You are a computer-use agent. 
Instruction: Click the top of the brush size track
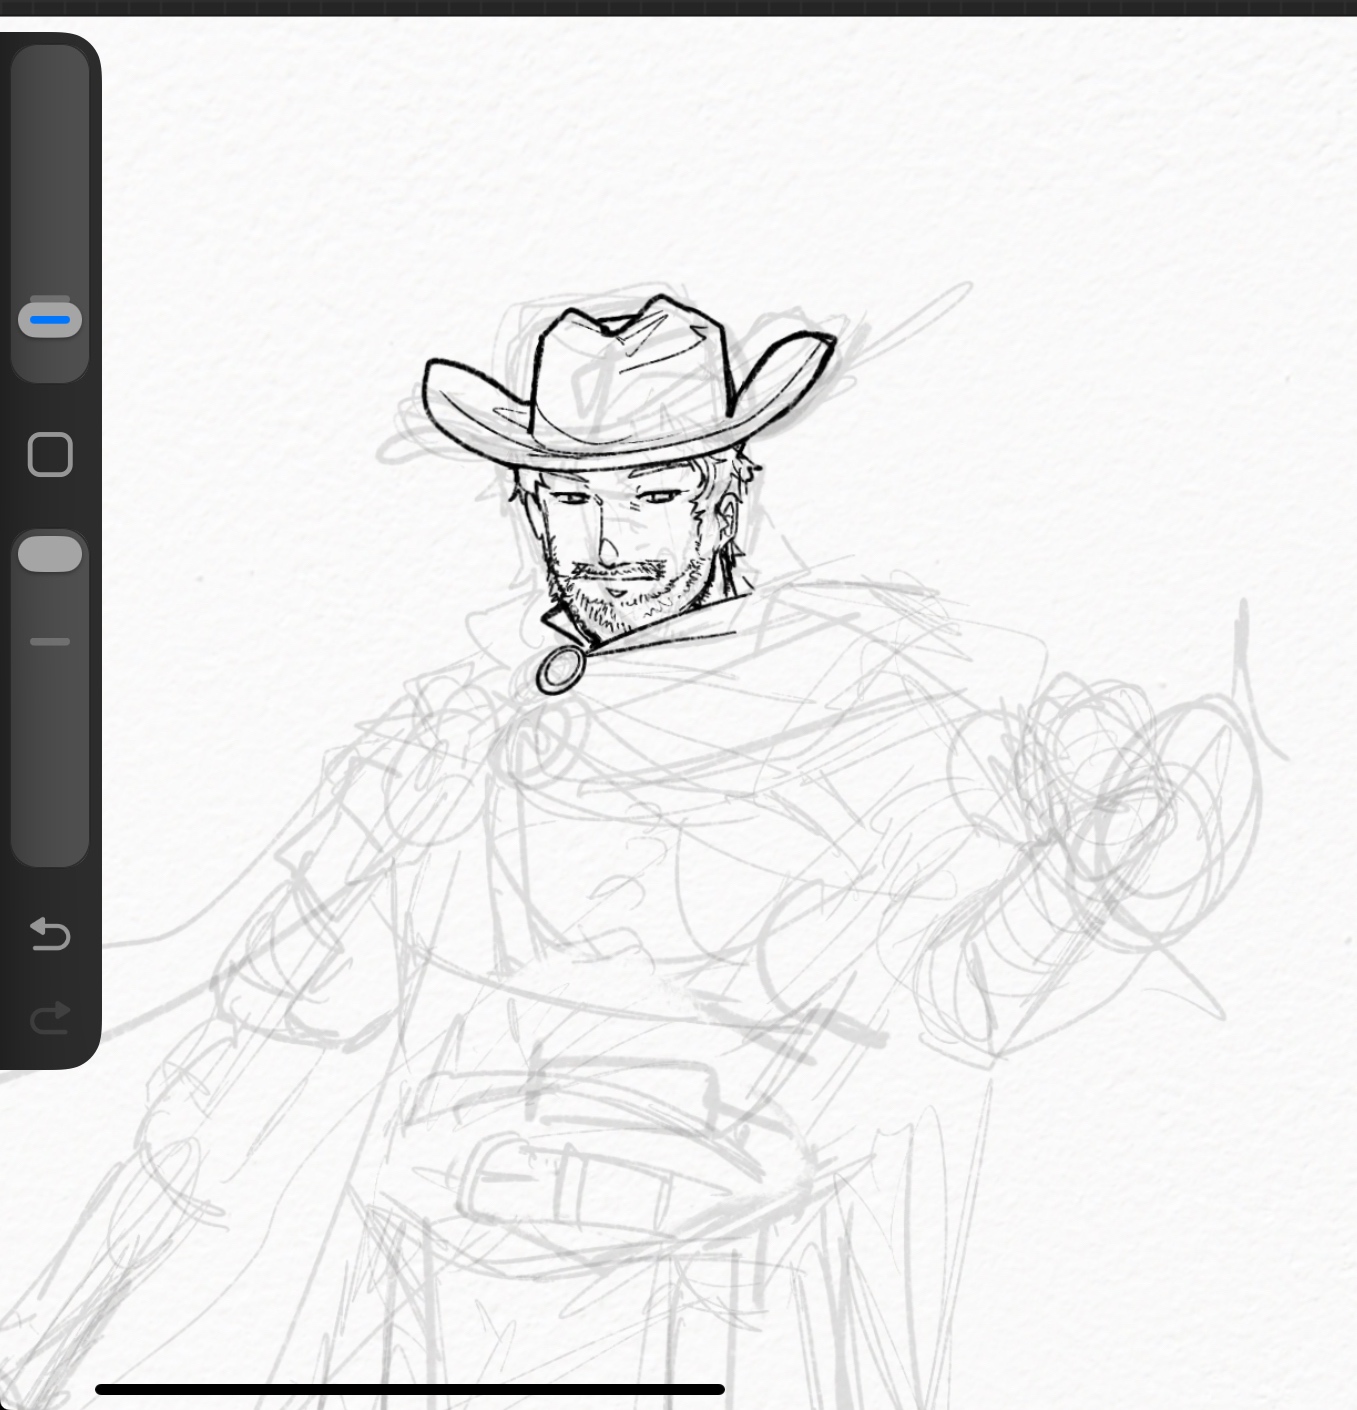50,80
